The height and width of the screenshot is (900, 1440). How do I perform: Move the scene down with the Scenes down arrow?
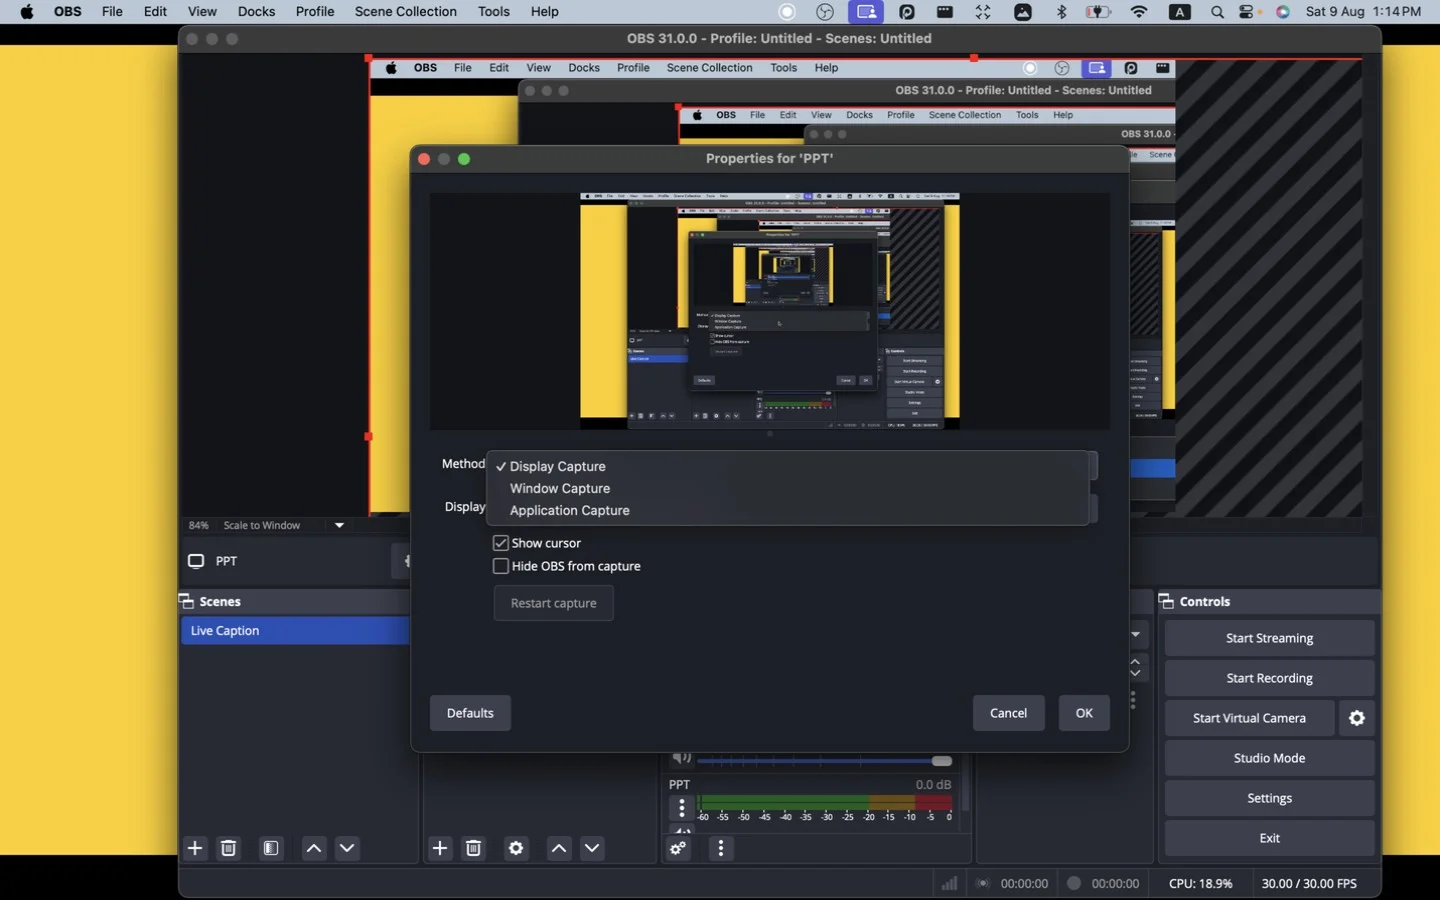click(347, 848)
